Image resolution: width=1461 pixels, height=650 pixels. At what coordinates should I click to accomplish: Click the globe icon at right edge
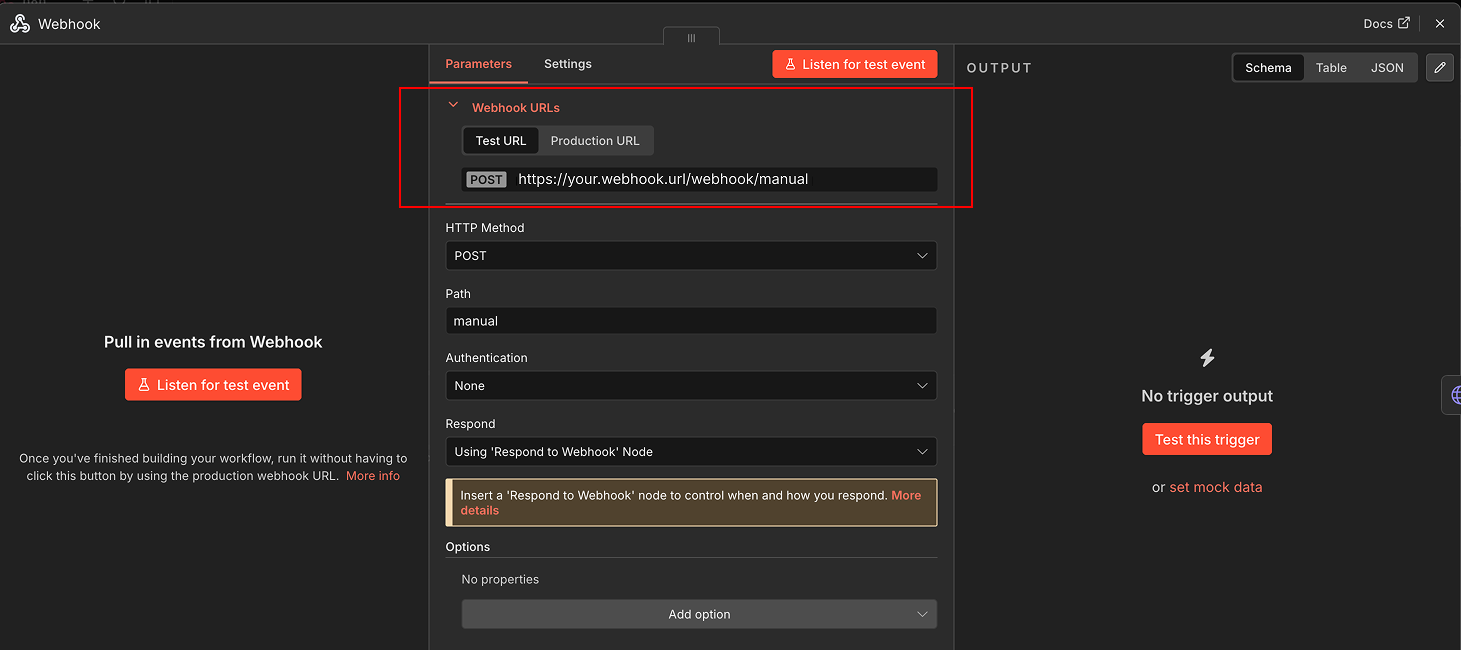(x=1454, y=395)
